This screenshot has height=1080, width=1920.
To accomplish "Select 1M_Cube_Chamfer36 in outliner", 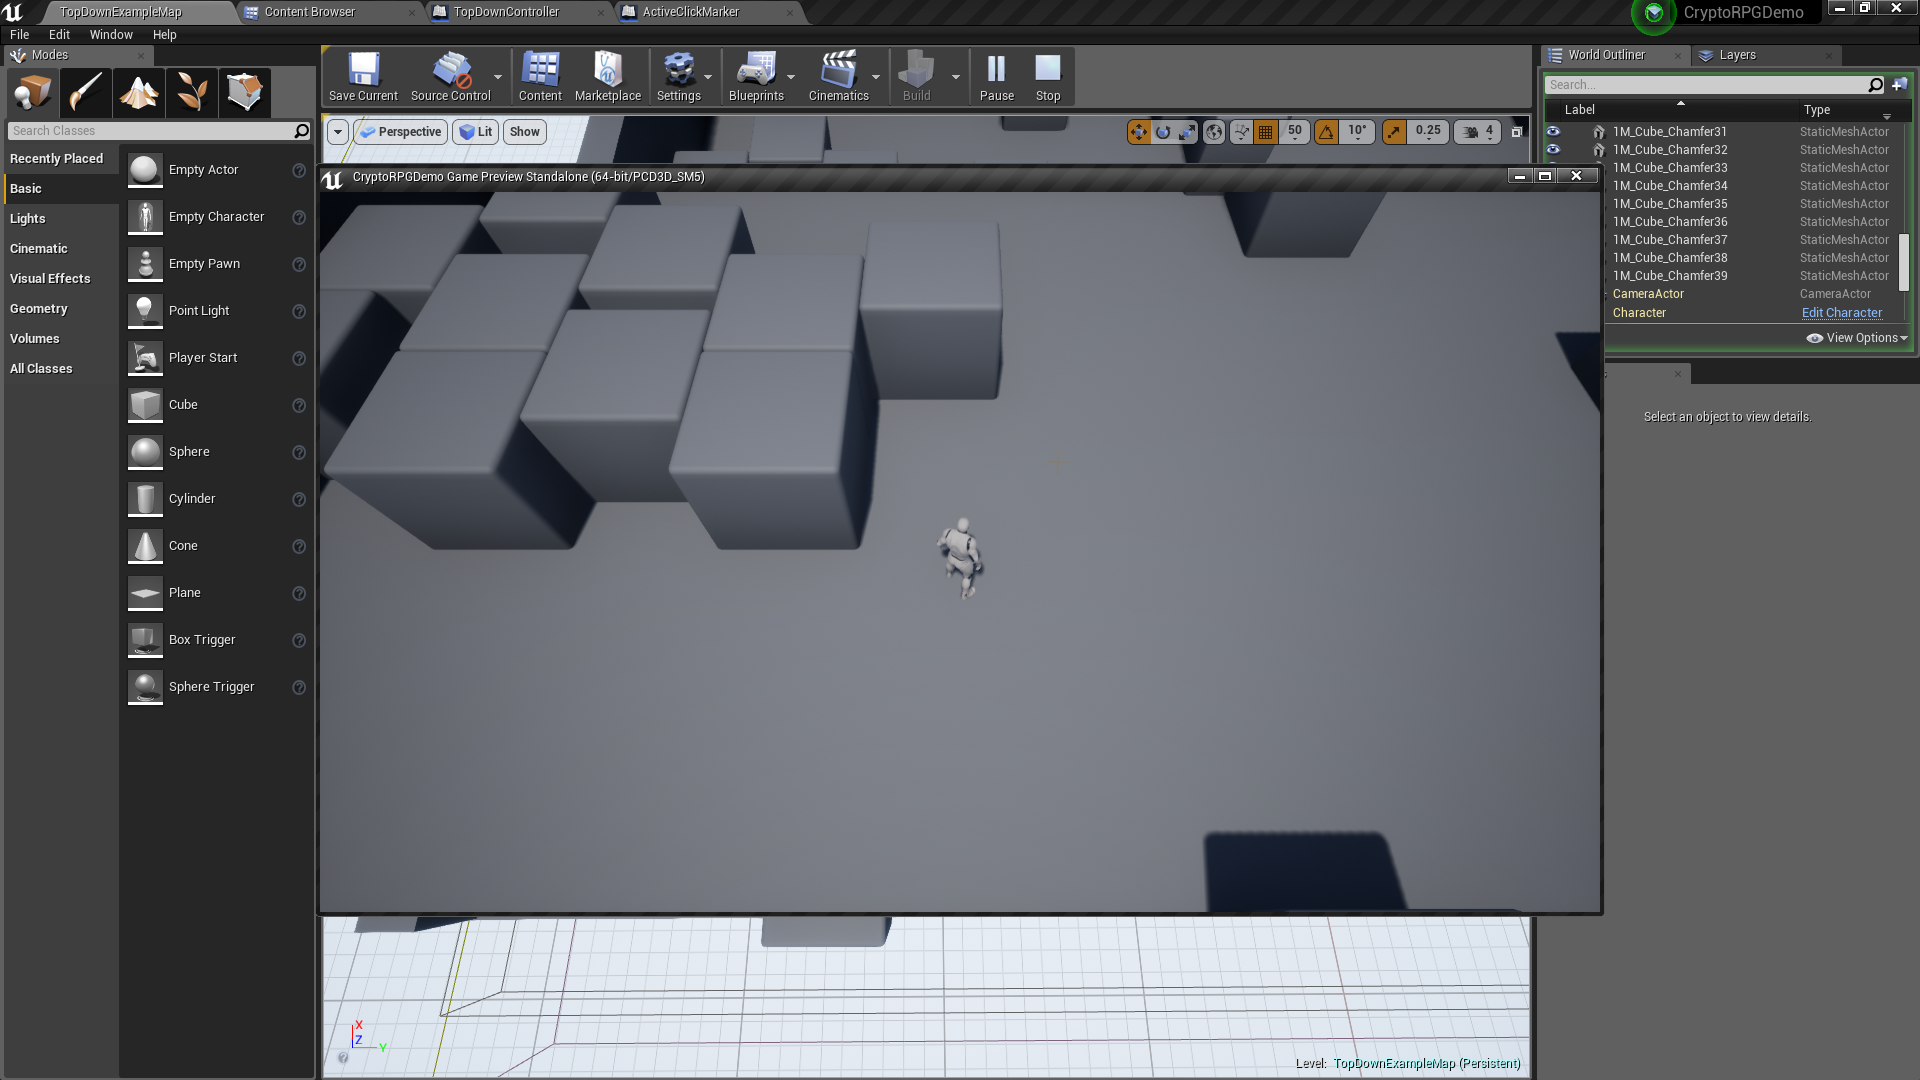I will click(1670, 222).
